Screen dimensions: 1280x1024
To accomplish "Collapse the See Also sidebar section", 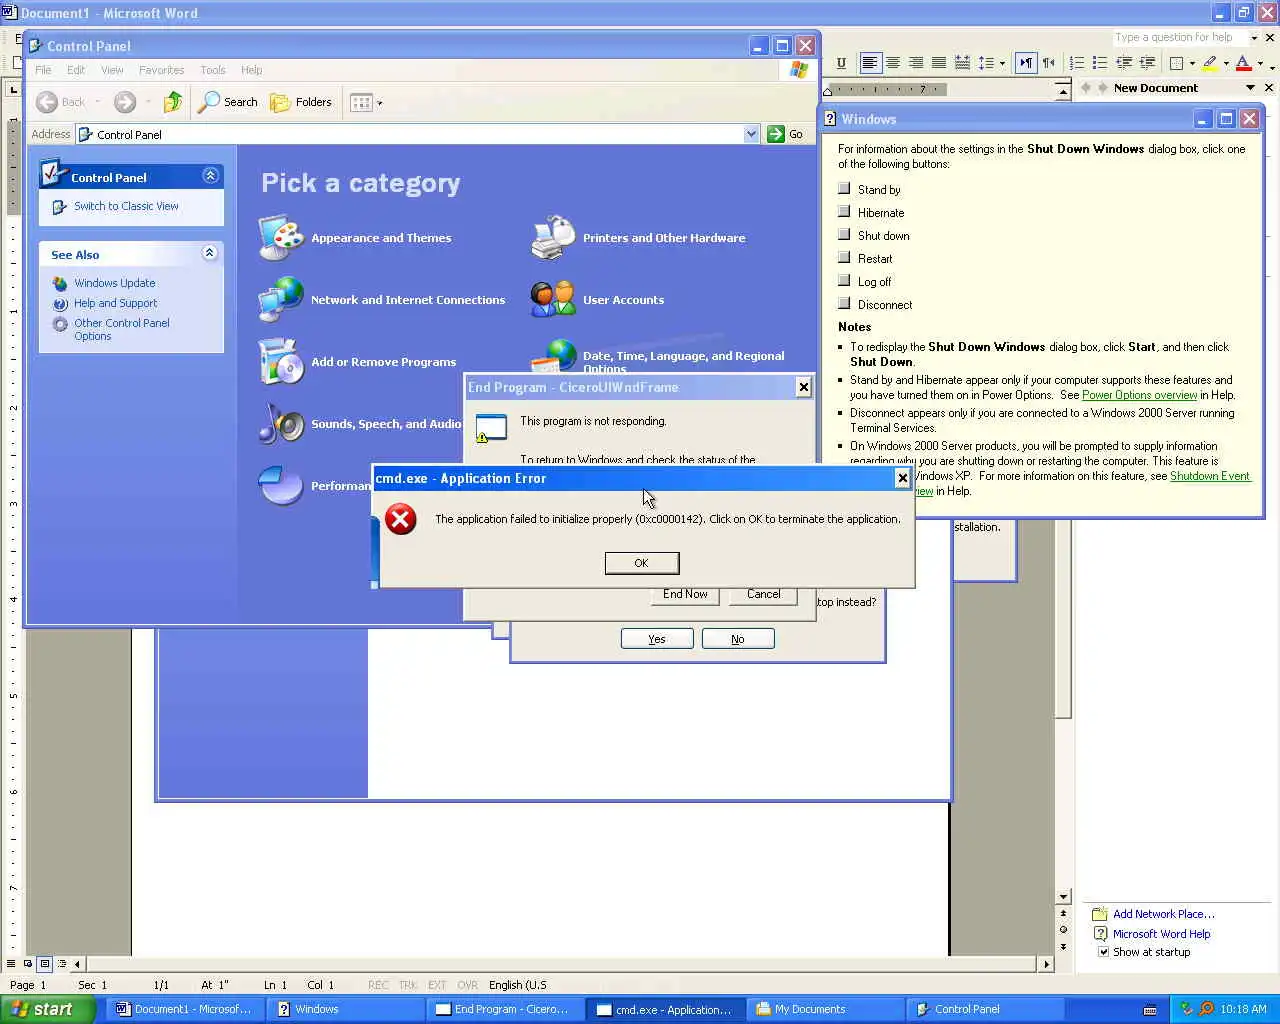I will pyautogui.click(x=210, y=253).
